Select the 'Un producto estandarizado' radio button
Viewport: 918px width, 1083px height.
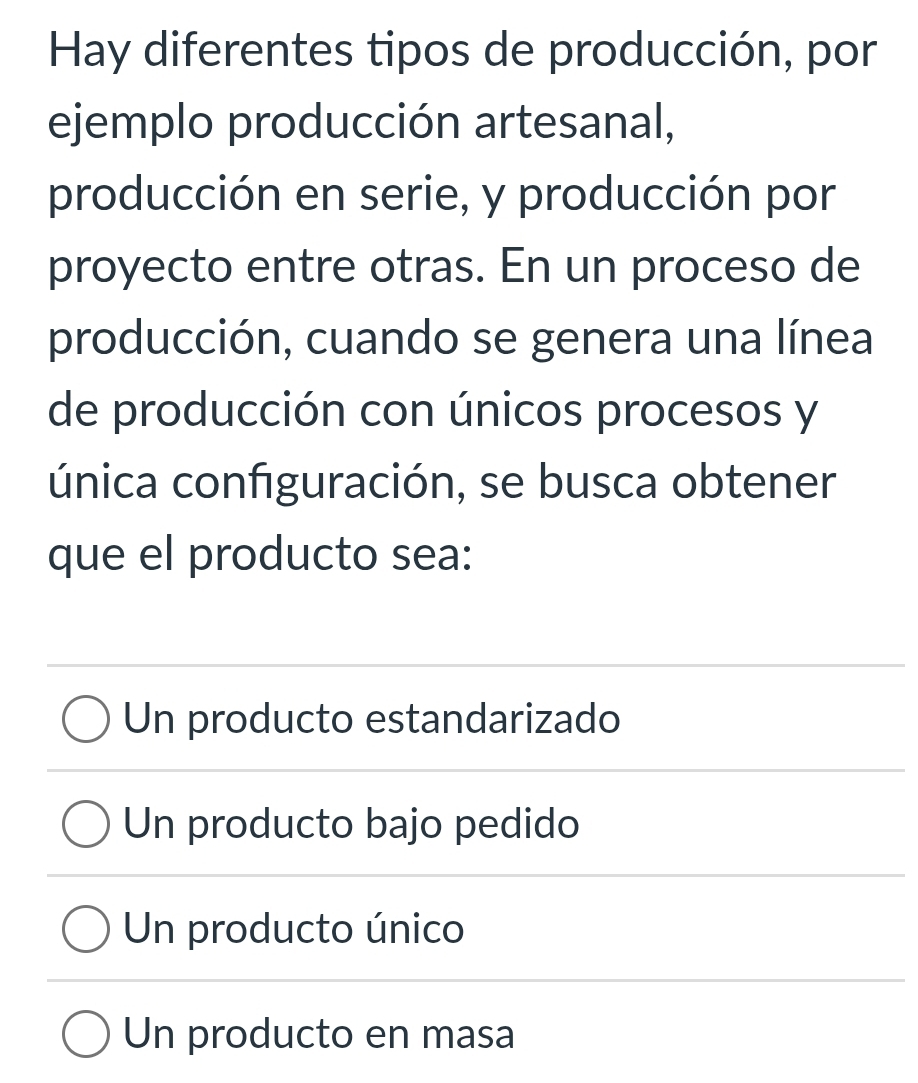86,720
